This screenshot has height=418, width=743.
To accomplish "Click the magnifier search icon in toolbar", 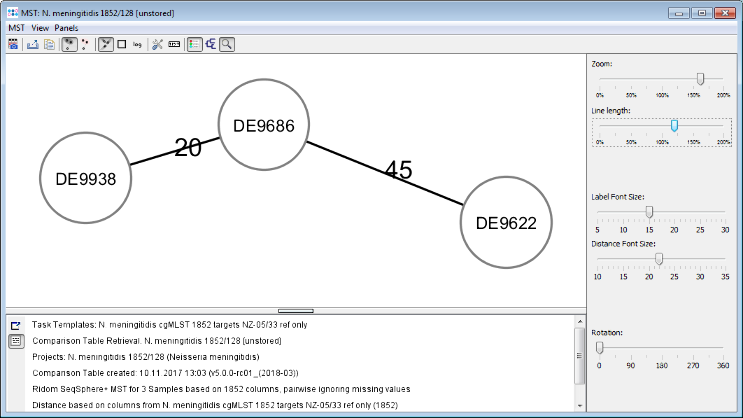I will pyautogui.click(x=227, y=44).
